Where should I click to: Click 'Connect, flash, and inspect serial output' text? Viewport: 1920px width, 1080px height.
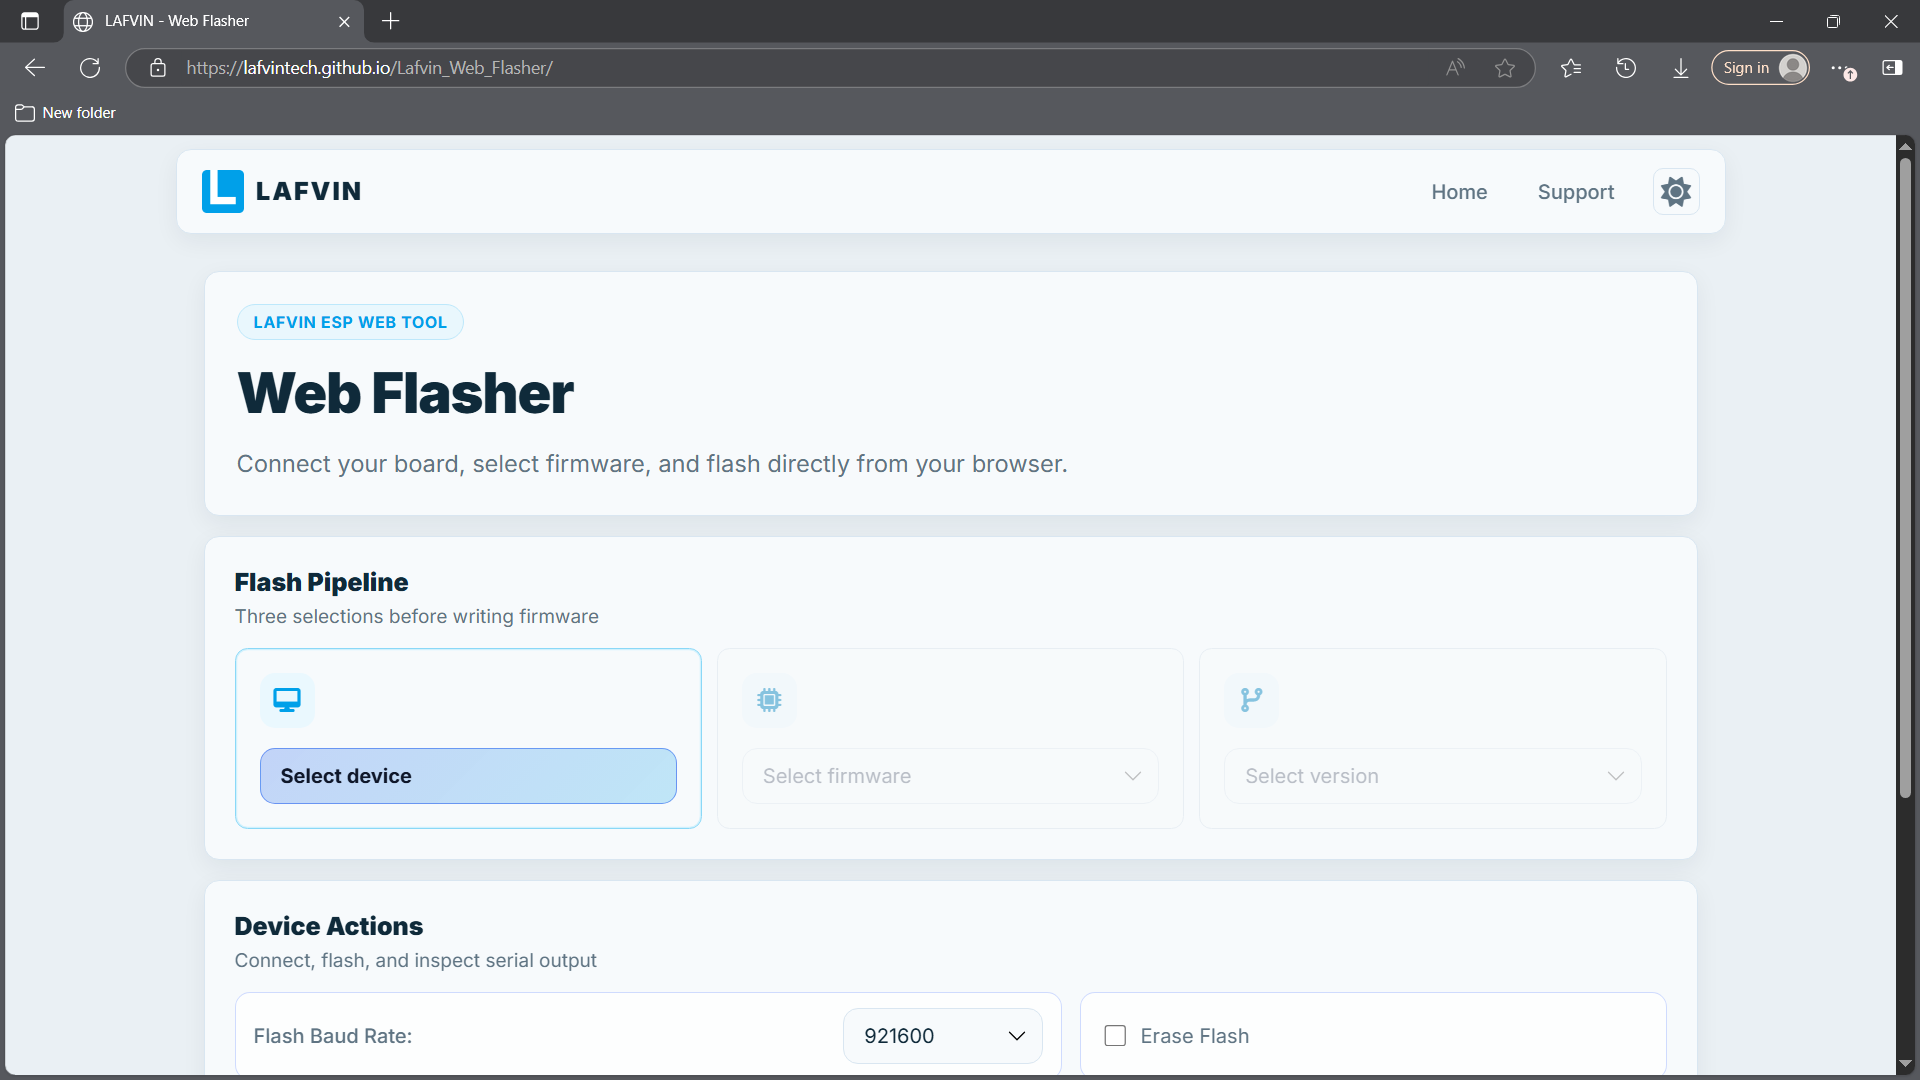(415, 960)
